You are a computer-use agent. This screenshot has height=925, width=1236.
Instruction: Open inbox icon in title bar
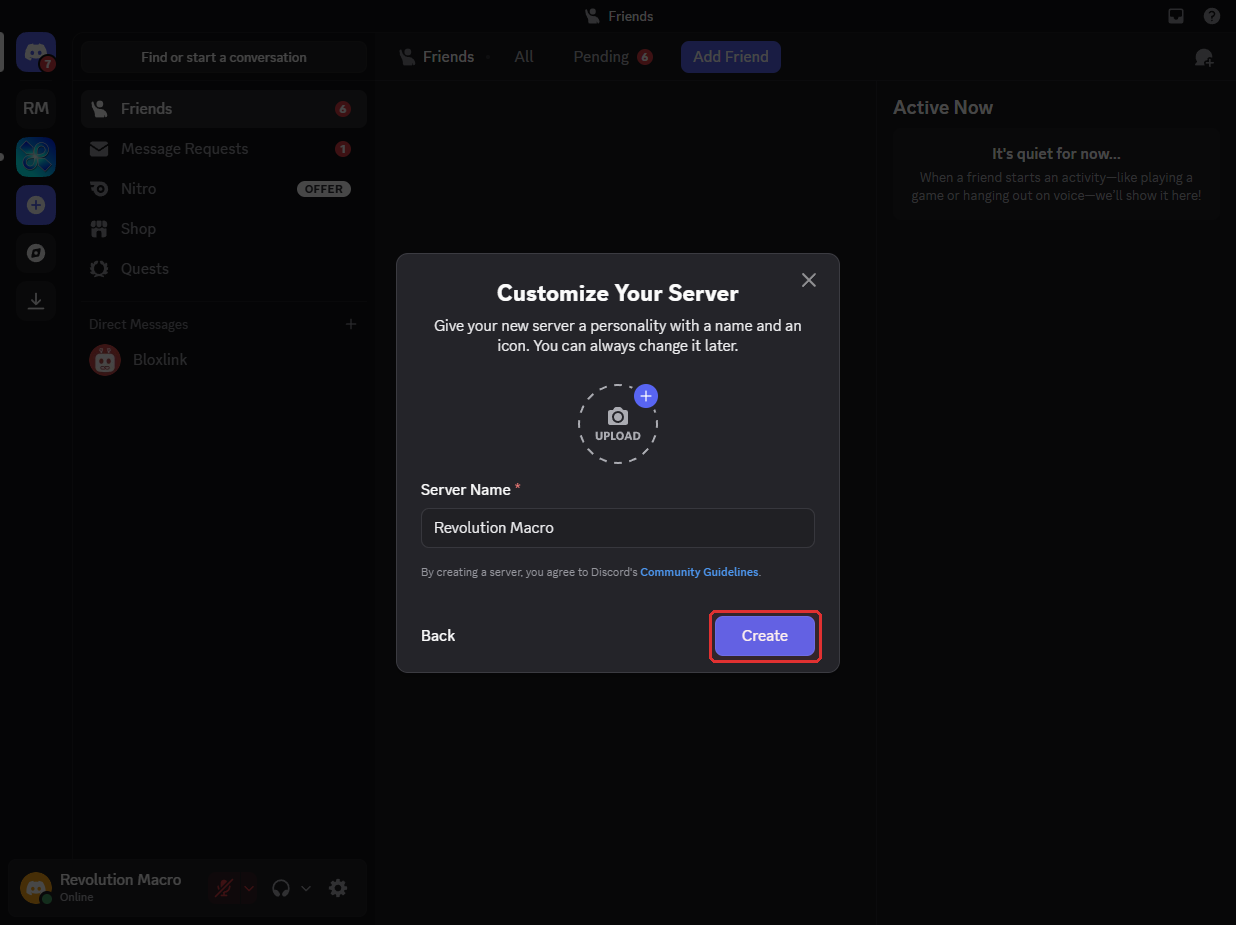pyautogui.click(x=1176, y=16)
